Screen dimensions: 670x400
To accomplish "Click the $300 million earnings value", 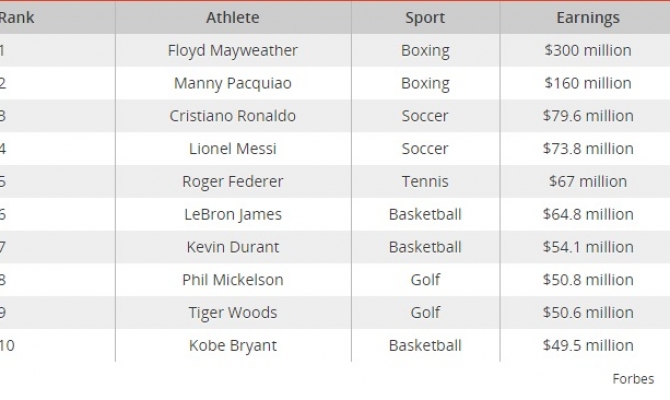I will tap(588, 50).
